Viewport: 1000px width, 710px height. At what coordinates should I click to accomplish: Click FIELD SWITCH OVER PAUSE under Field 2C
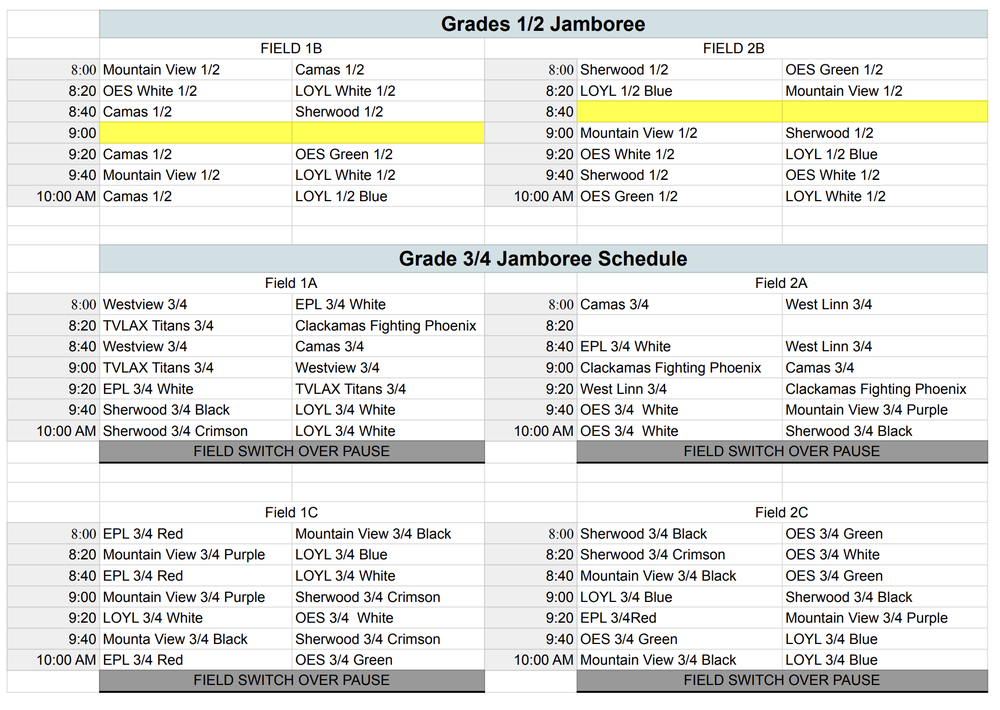click(781, 681)
